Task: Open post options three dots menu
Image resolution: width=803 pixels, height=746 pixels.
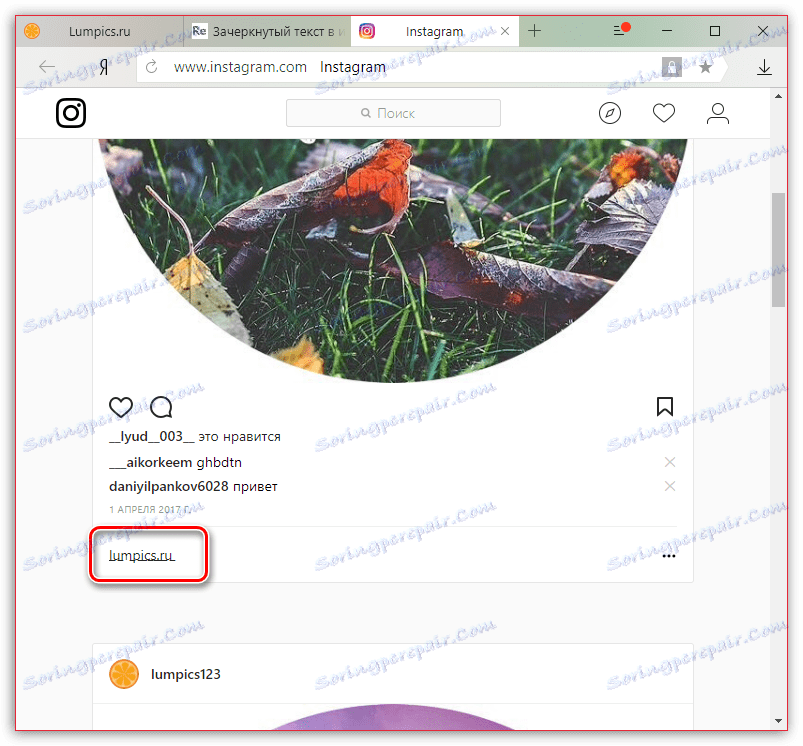Action: (x=669, y=556)
